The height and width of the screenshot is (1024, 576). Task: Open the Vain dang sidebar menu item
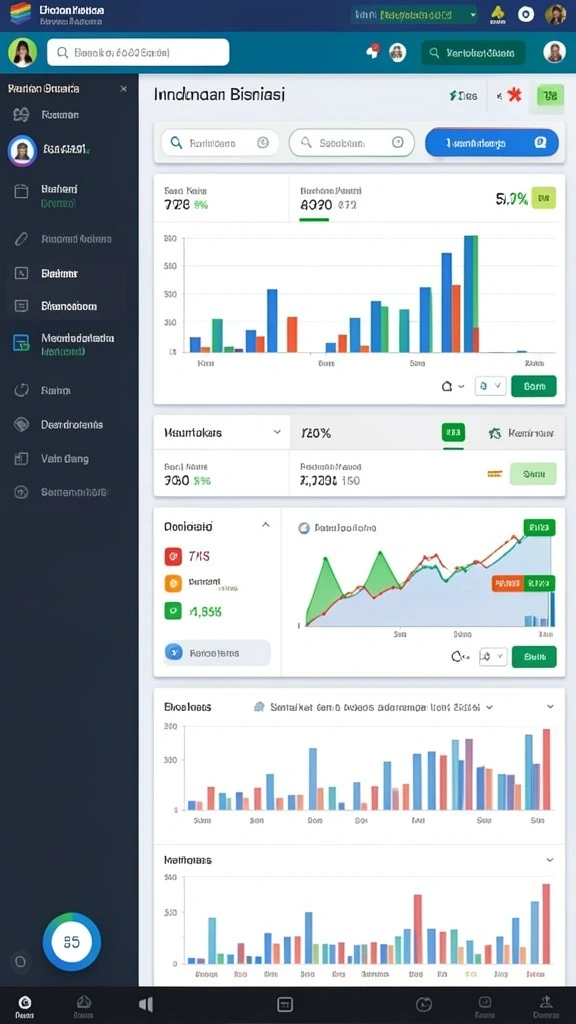pos(65,458)
